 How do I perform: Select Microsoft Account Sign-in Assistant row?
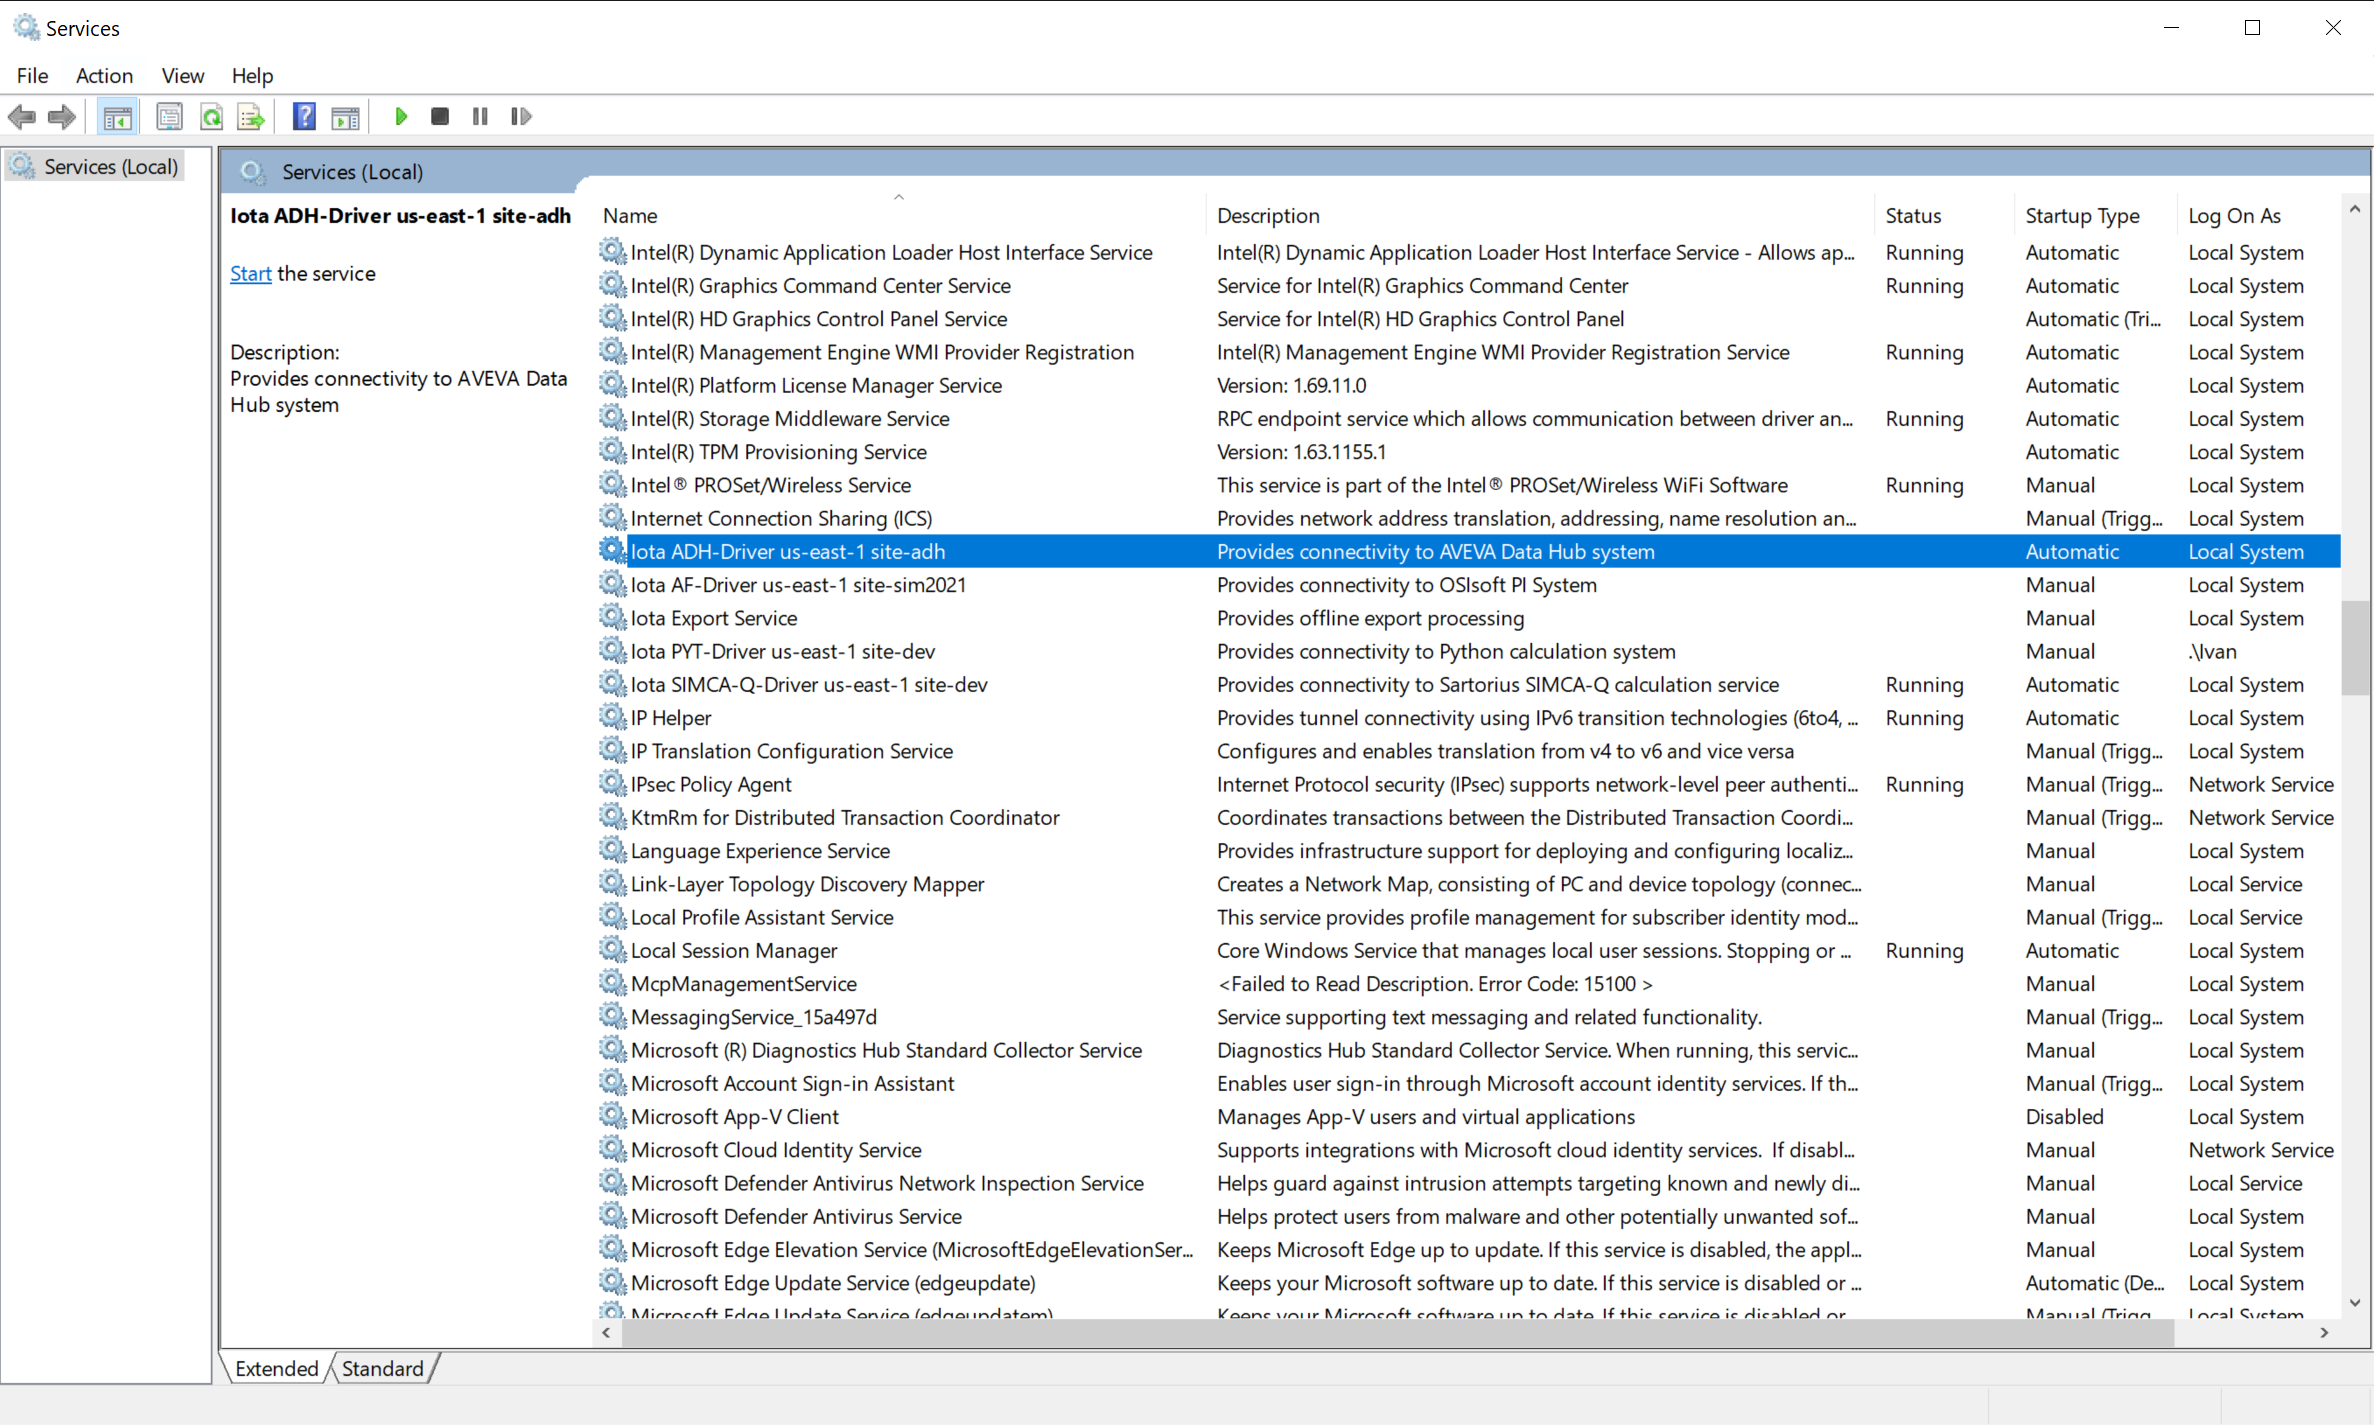1468,1083
